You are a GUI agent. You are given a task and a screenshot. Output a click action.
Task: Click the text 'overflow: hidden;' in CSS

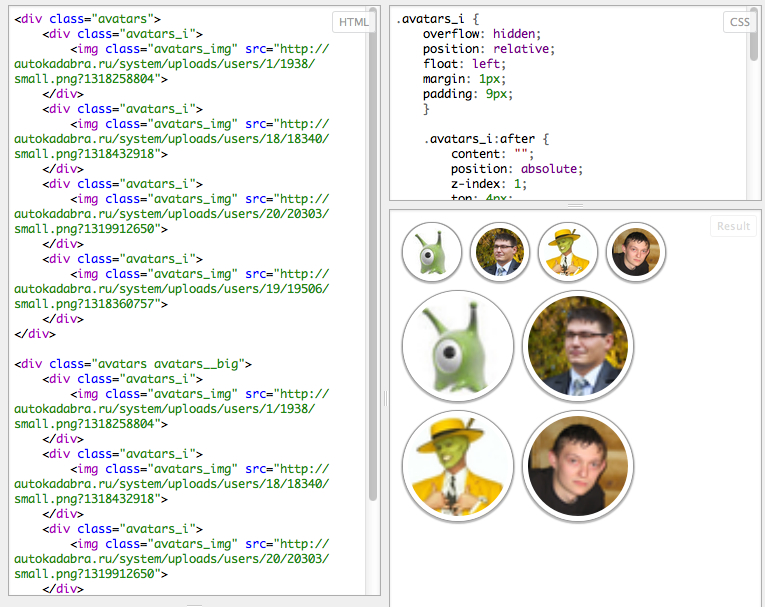pyautogui.click(x=482, y=34)
